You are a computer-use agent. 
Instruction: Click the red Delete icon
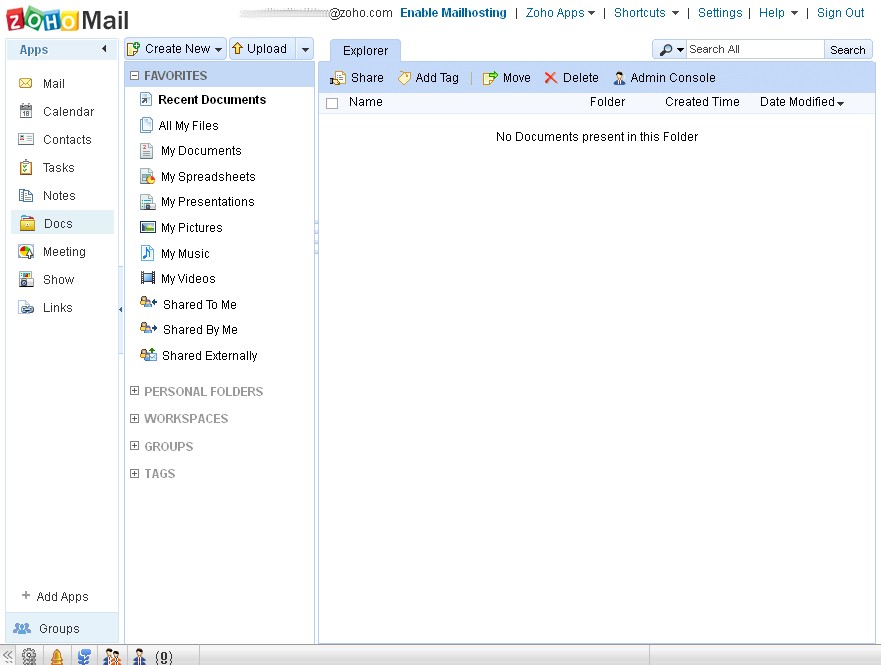tap(550, 78)
